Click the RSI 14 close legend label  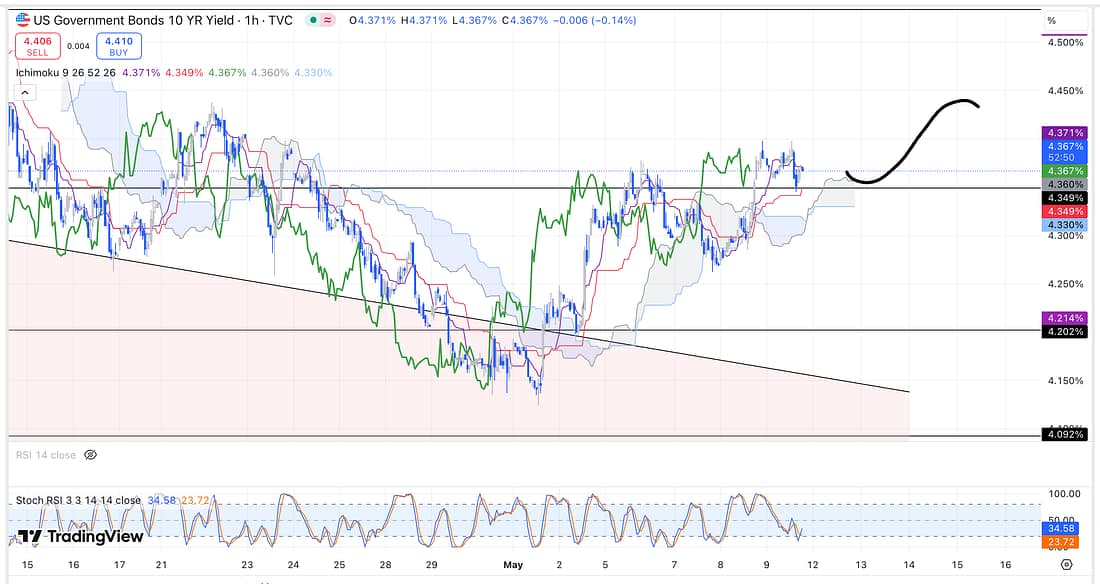coord(45,455)
